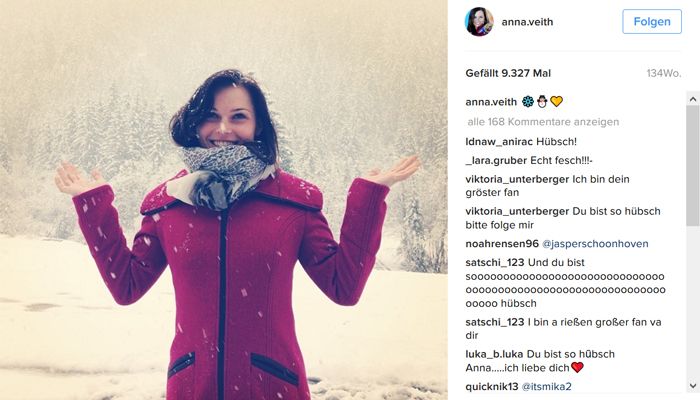Click the 134Wo. post timestamp
This screenshot has width=700, height=400.
click(664, 74)
